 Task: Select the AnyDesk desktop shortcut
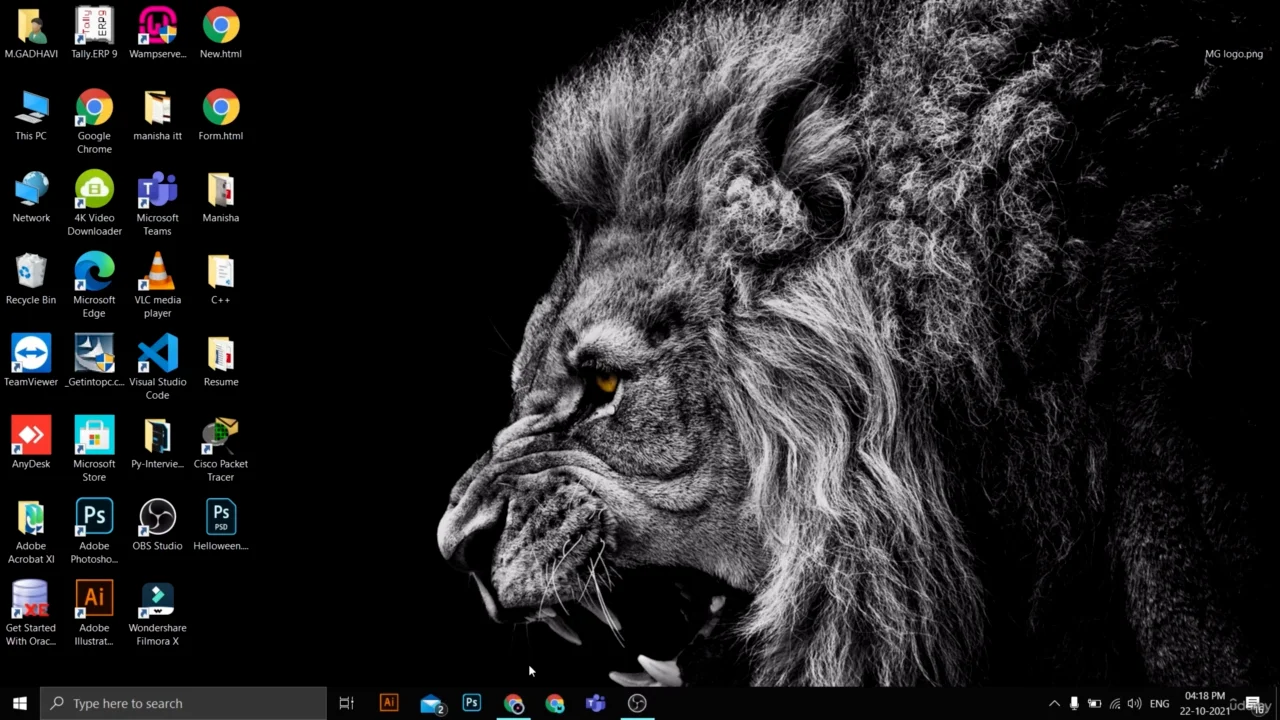click(x=31, y=443)
